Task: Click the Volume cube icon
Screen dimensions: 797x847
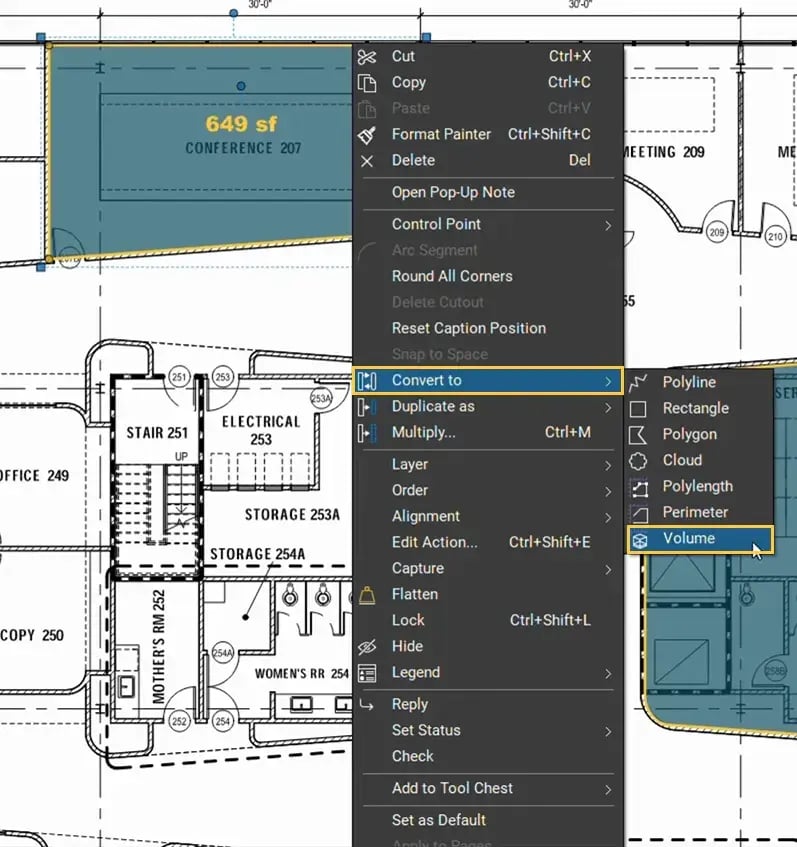Action: tap(640, 540)
